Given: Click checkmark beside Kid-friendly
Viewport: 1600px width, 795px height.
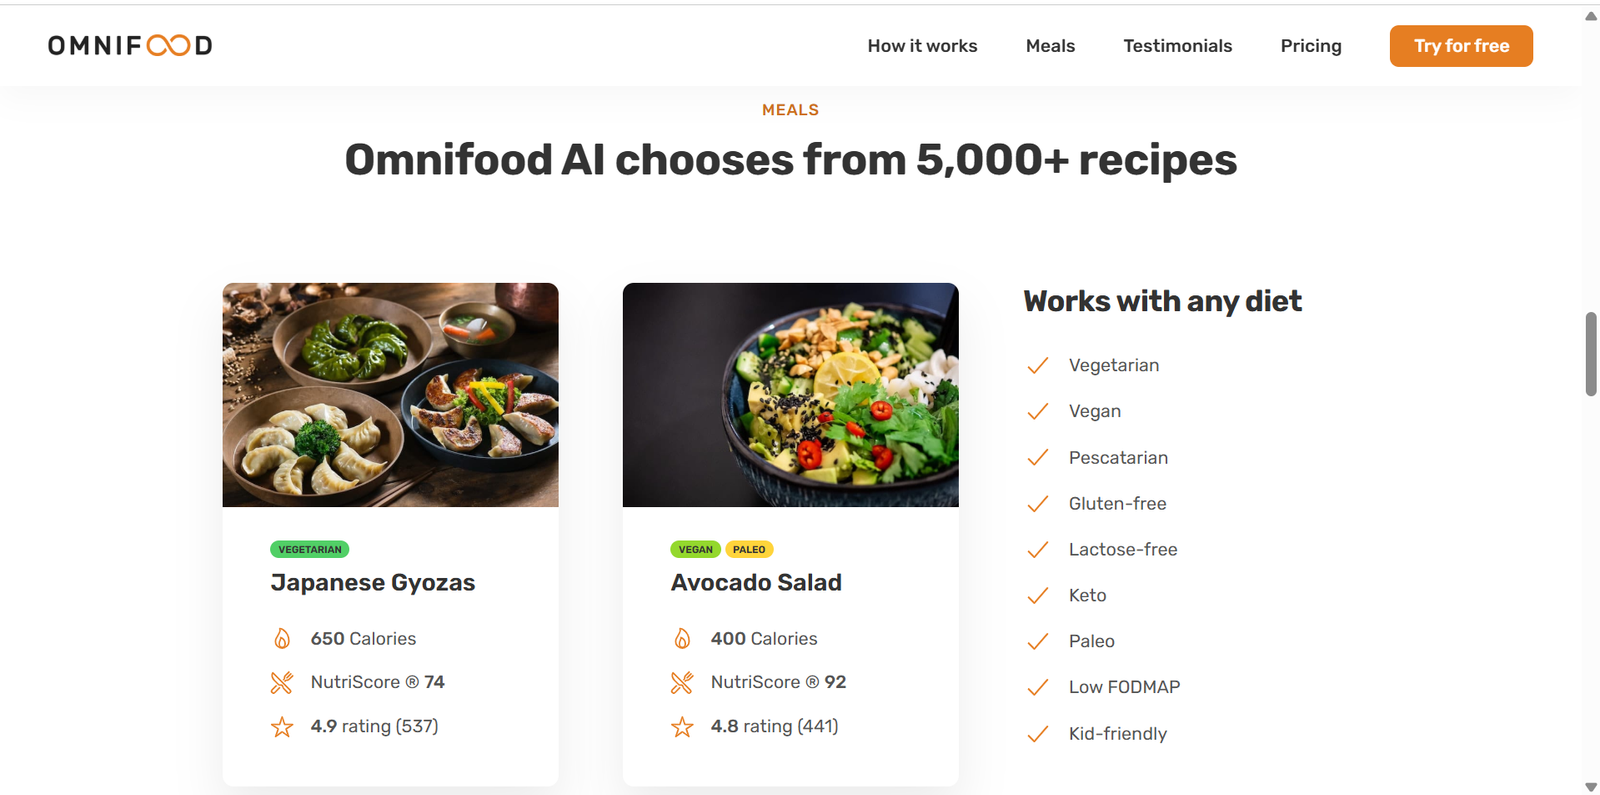Looking at the screenshot, I should [x=1038, y=734].
